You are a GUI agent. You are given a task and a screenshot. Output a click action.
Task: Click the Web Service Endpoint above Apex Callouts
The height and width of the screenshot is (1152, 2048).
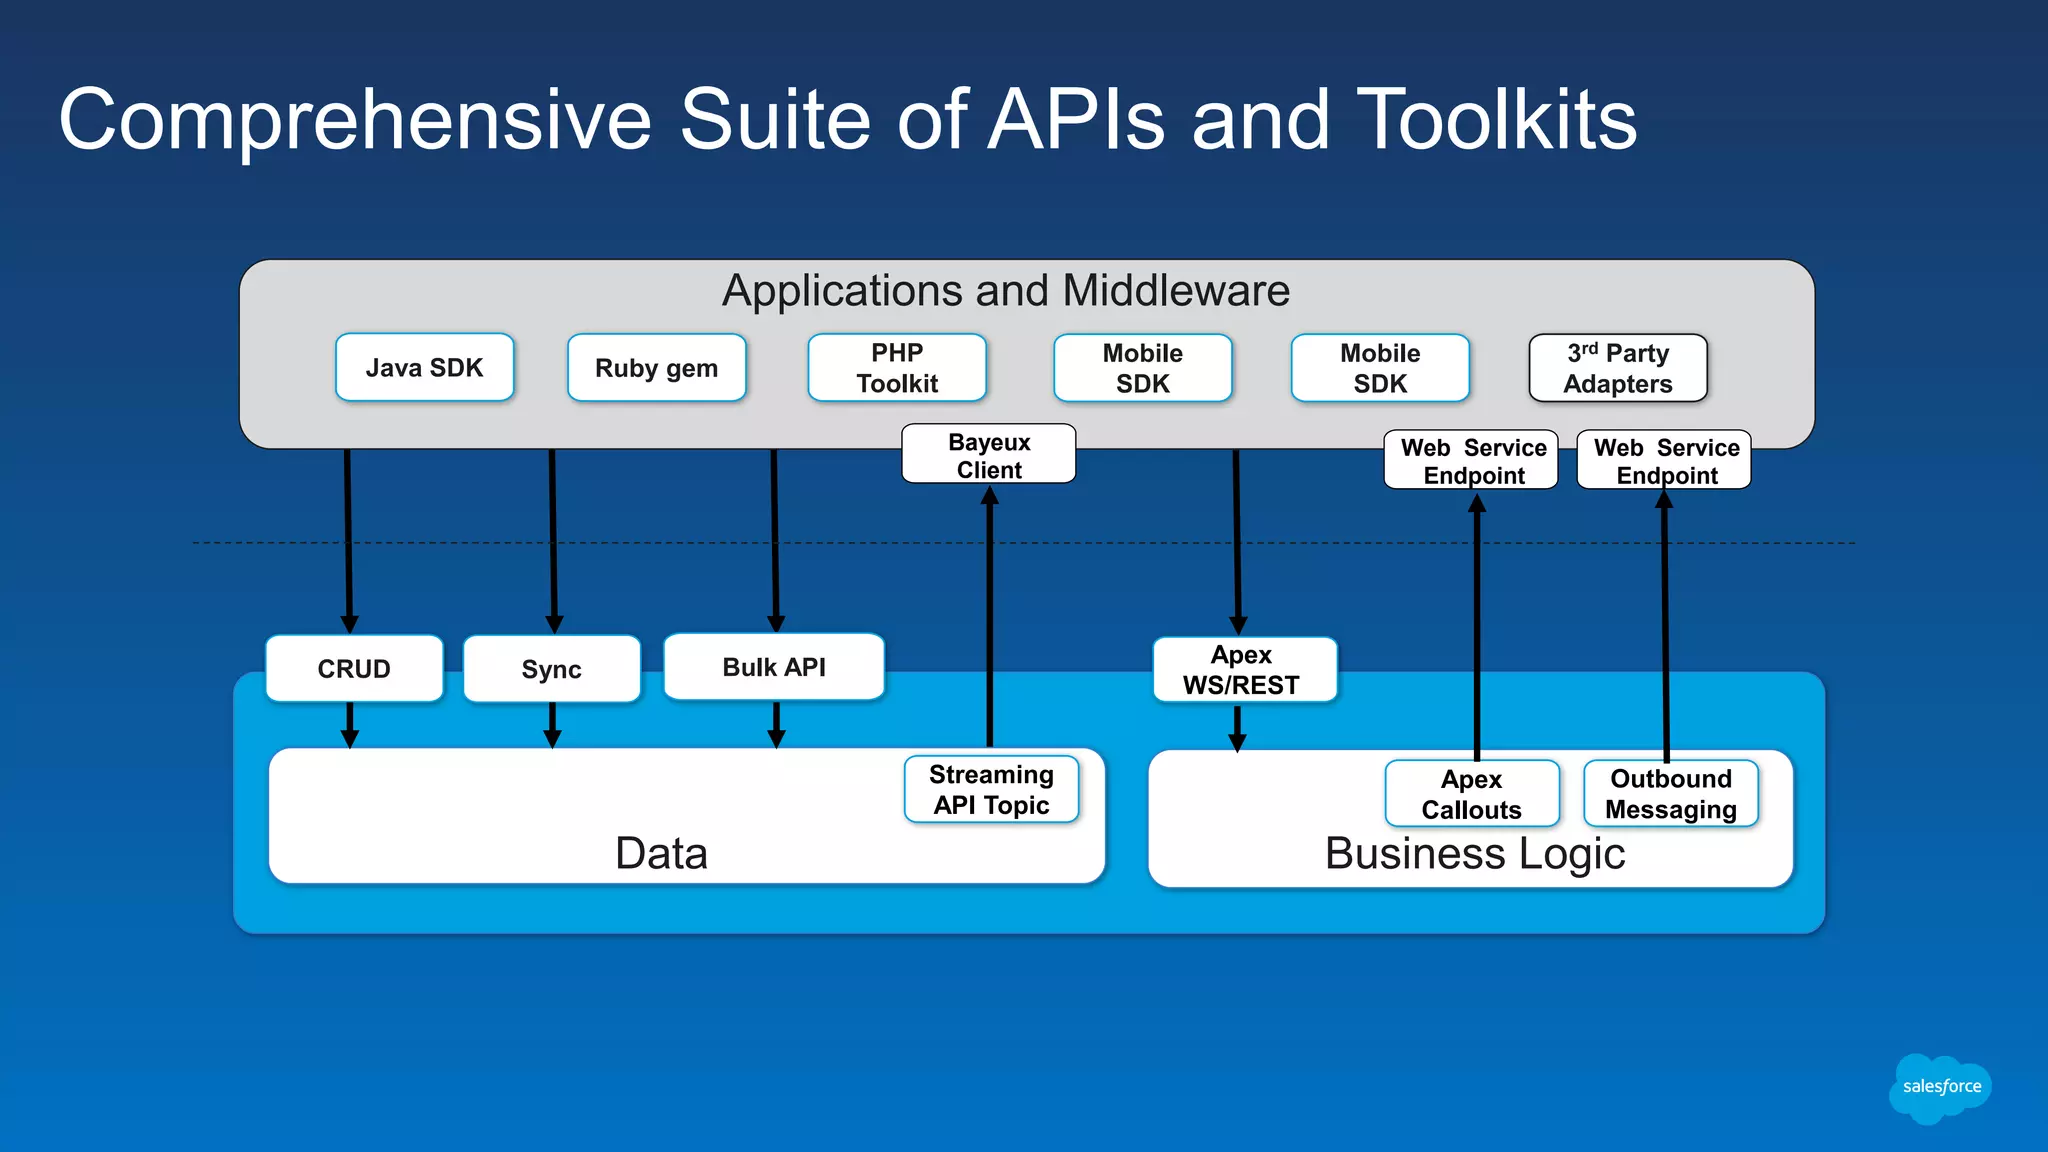pos(1472,460)
